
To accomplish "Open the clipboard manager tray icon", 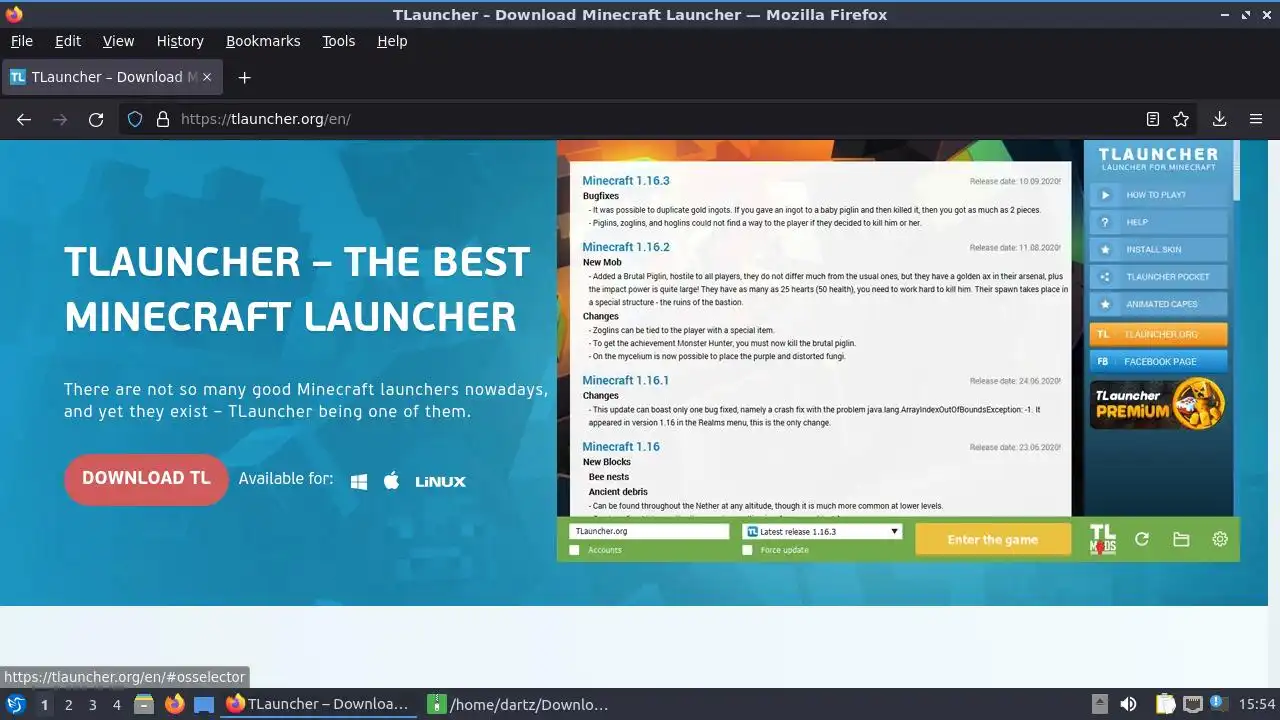I will click(1165, 704).
